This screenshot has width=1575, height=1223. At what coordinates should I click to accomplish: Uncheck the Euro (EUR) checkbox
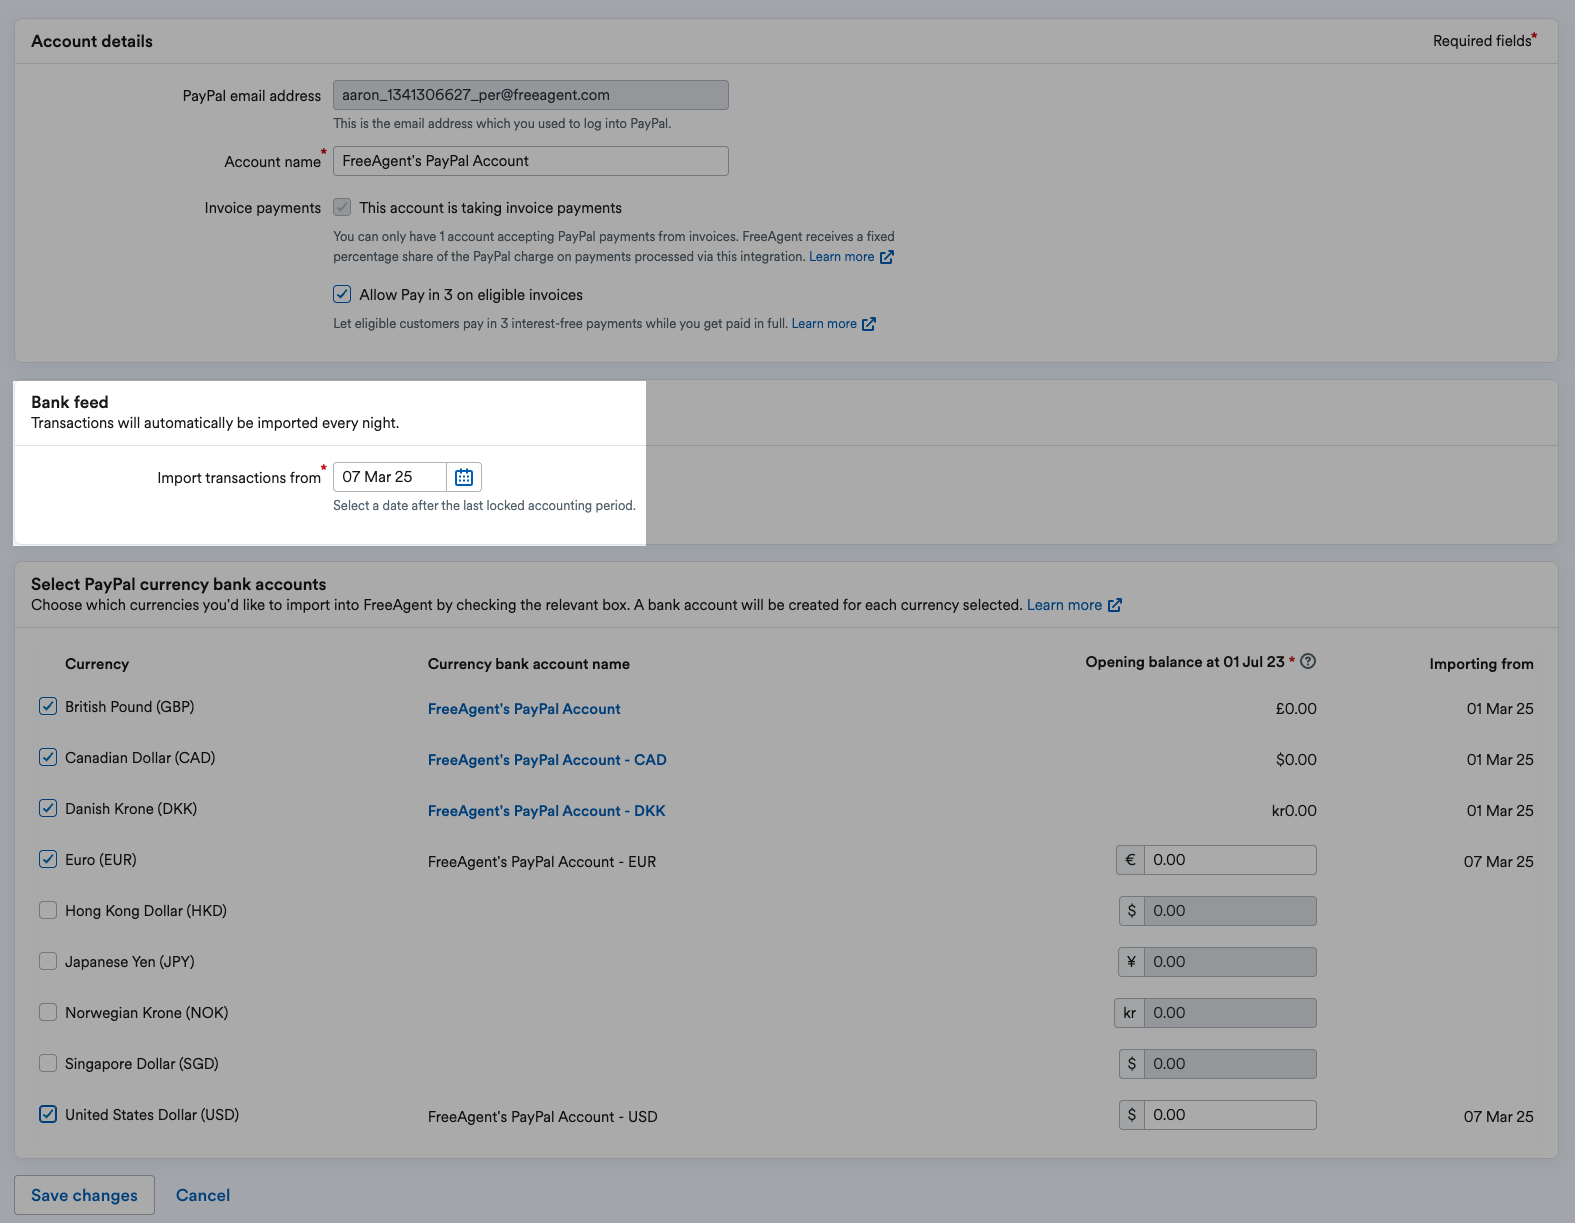pos(48,859)
